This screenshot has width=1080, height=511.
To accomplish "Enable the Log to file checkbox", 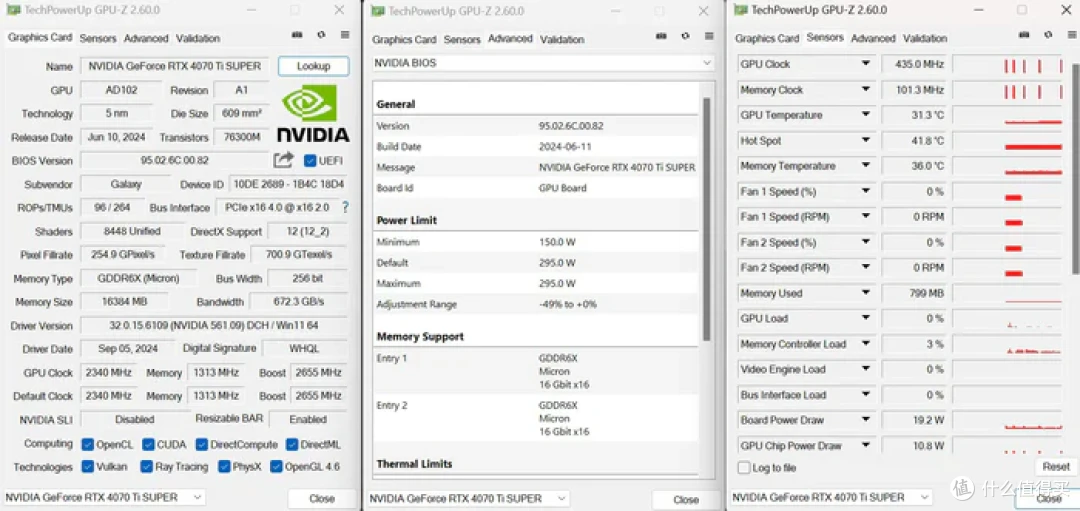I will 743,468.
